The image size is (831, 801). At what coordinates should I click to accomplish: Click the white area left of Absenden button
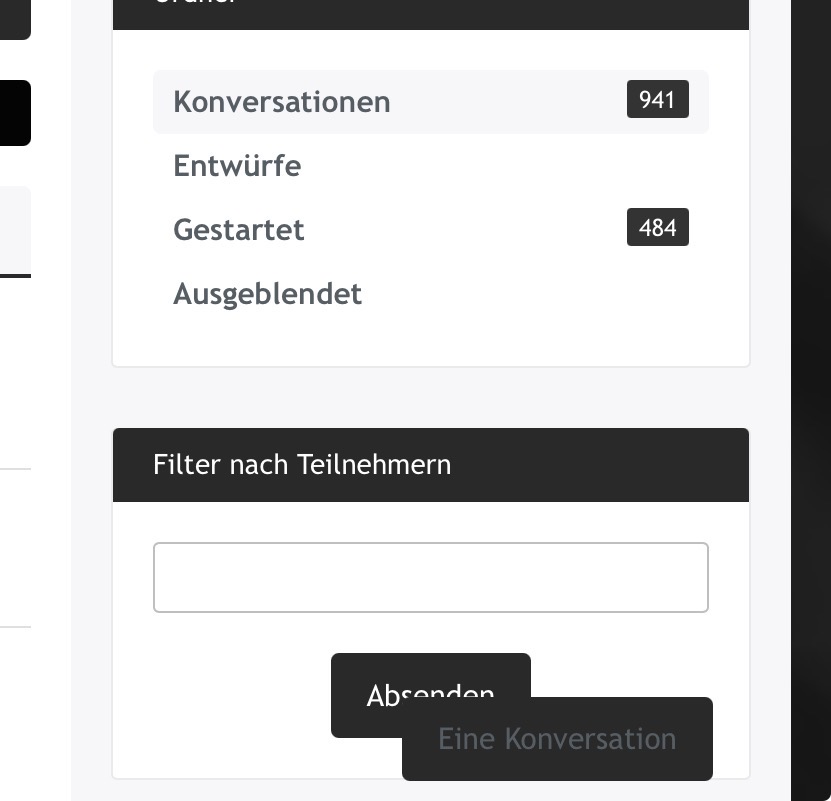230,700
